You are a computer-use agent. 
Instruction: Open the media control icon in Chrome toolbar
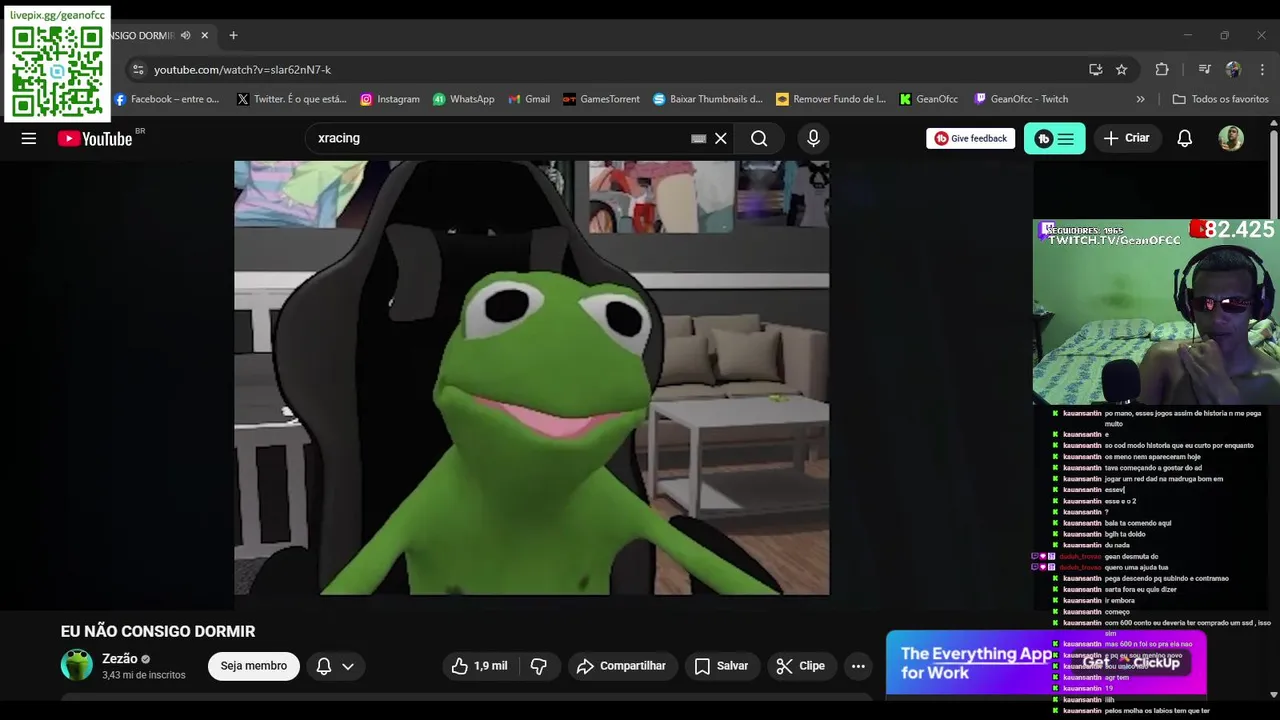coord(1204,70)
